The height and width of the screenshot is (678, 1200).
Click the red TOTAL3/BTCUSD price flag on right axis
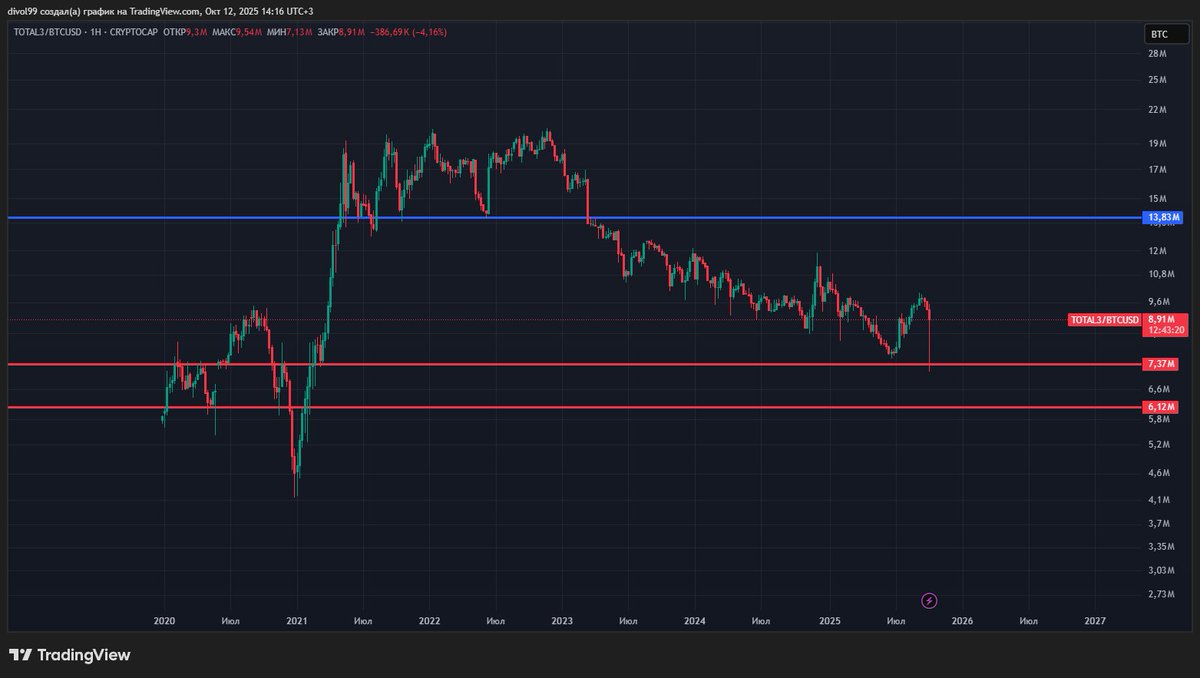click(x=1104, y=320)
